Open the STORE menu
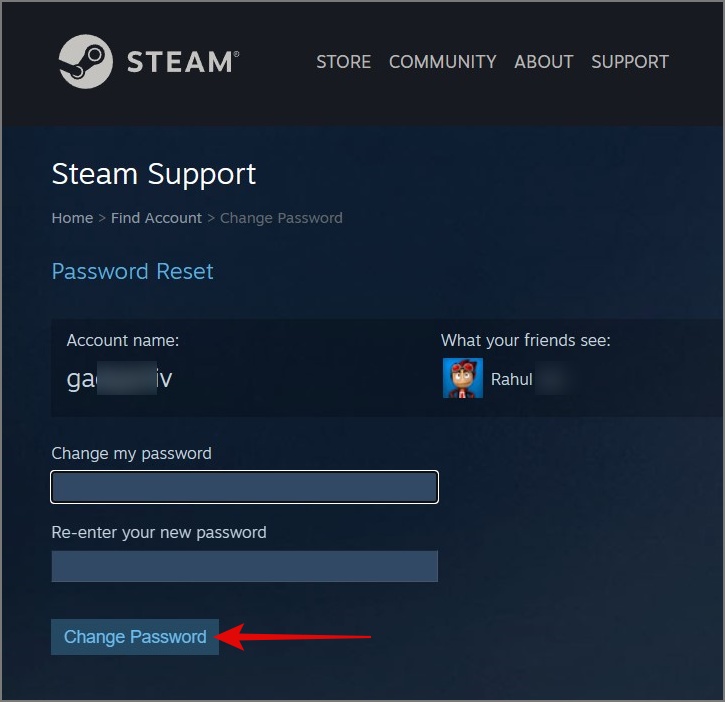 (x=344, y=62)
